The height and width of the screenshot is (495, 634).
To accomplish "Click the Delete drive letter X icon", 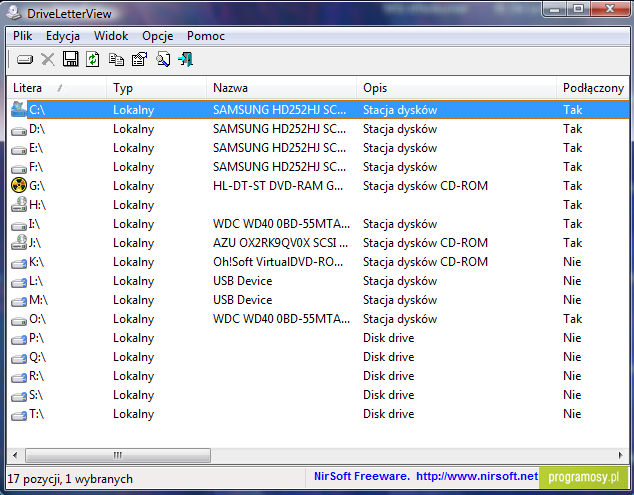I will pos(48,59).
